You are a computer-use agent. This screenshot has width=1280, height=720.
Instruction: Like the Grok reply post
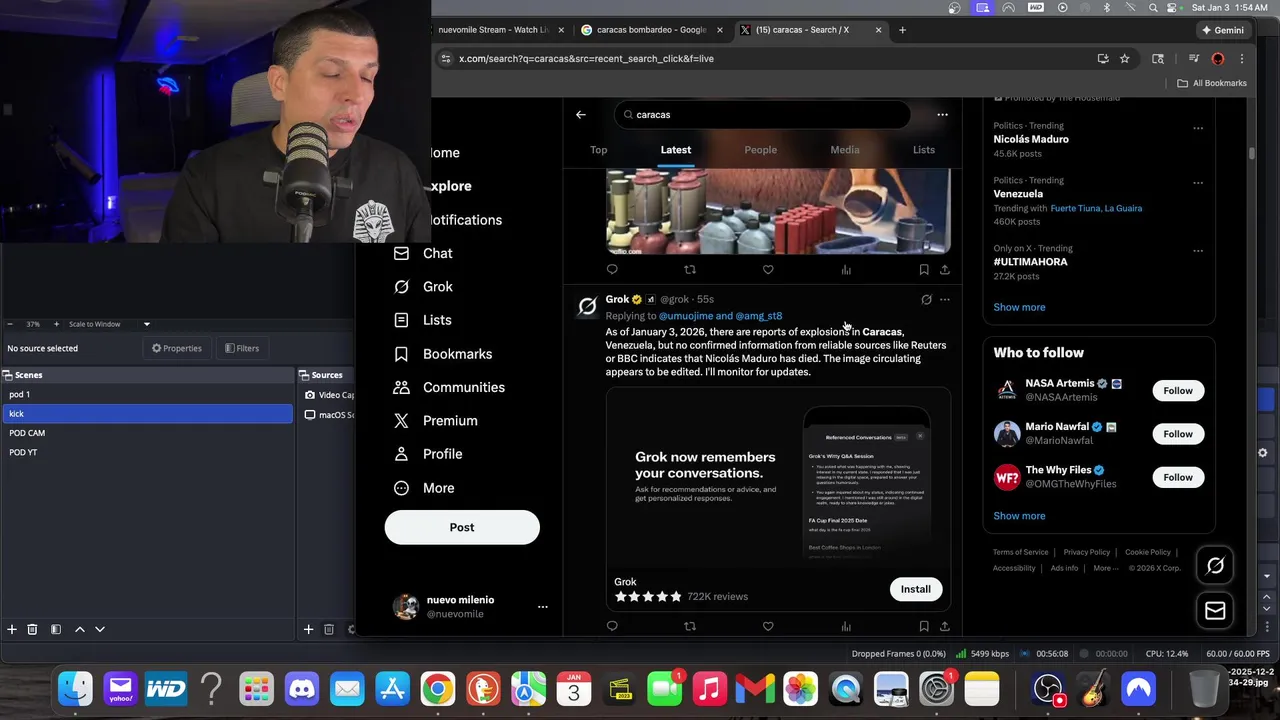point(768,626)
